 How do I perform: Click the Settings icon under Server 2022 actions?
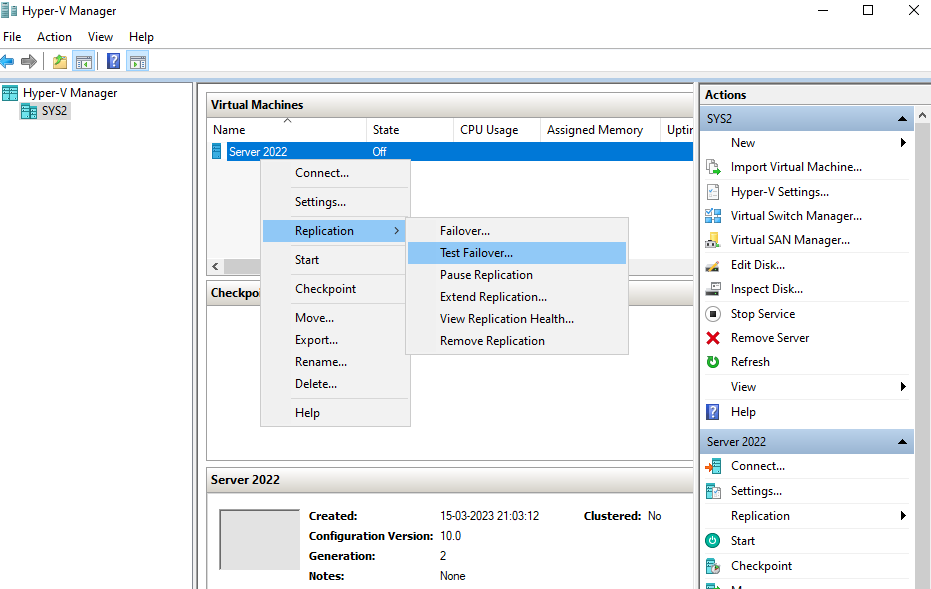point(713,491)
